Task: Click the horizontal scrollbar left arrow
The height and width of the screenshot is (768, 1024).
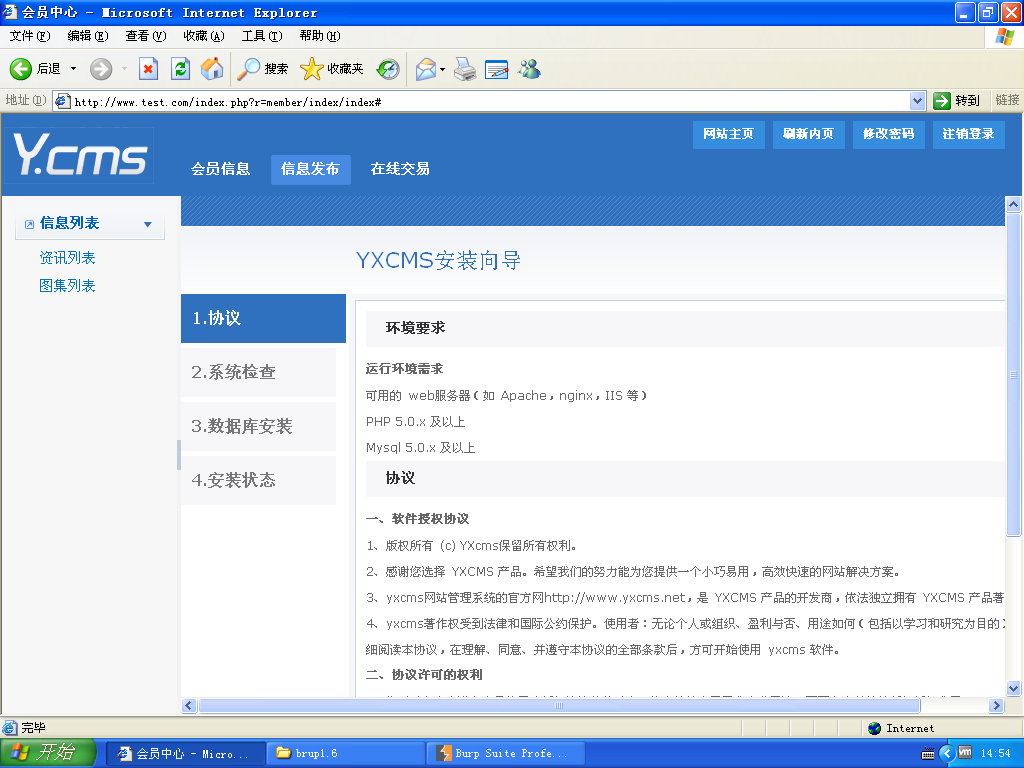Action: [x=189, y=705]
